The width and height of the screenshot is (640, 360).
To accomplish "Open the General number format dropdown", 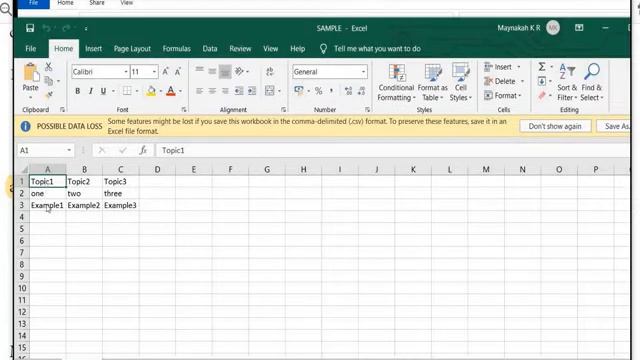I will [363, 72].
